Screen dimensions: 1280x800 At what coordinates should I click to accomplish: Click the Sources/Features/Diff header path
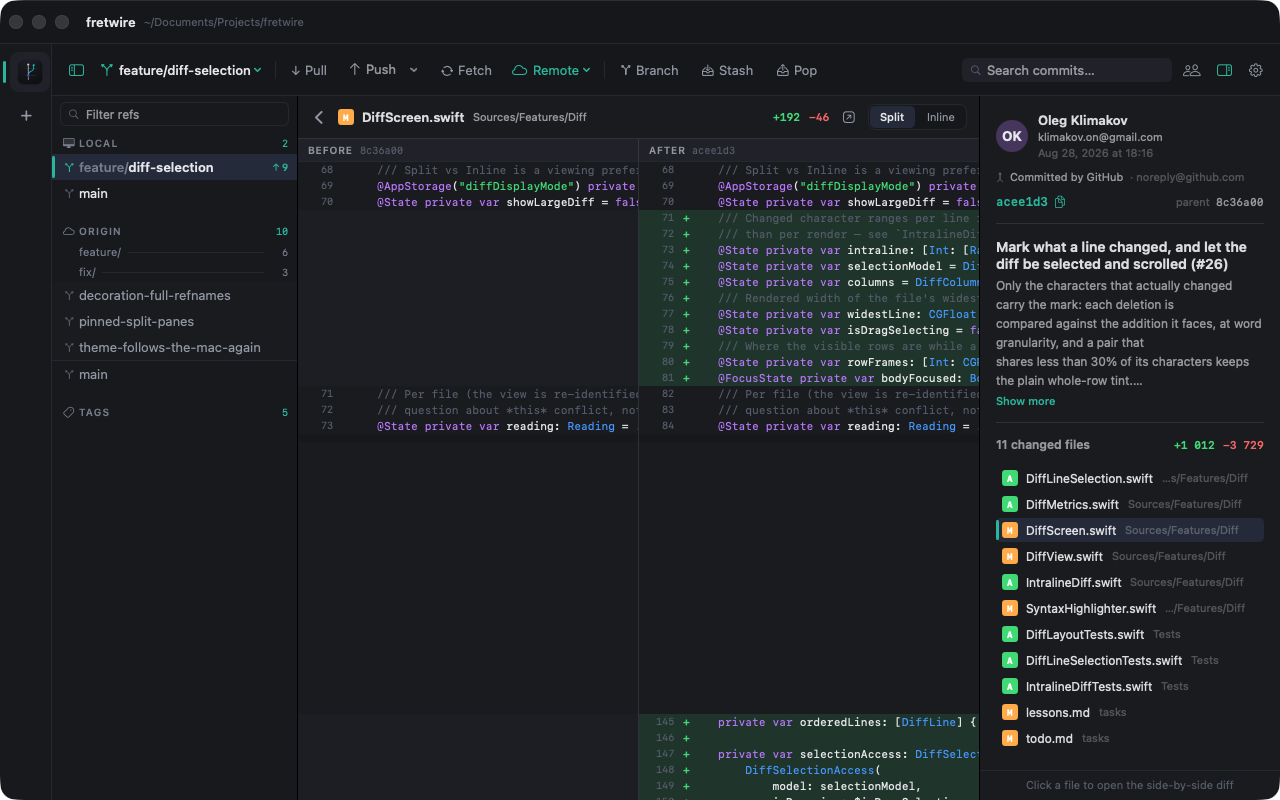[530, 117]
